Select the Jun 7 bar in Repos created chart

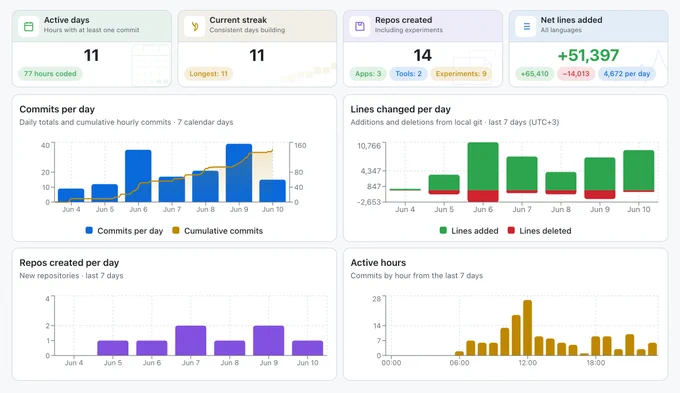tap(191, 341)
